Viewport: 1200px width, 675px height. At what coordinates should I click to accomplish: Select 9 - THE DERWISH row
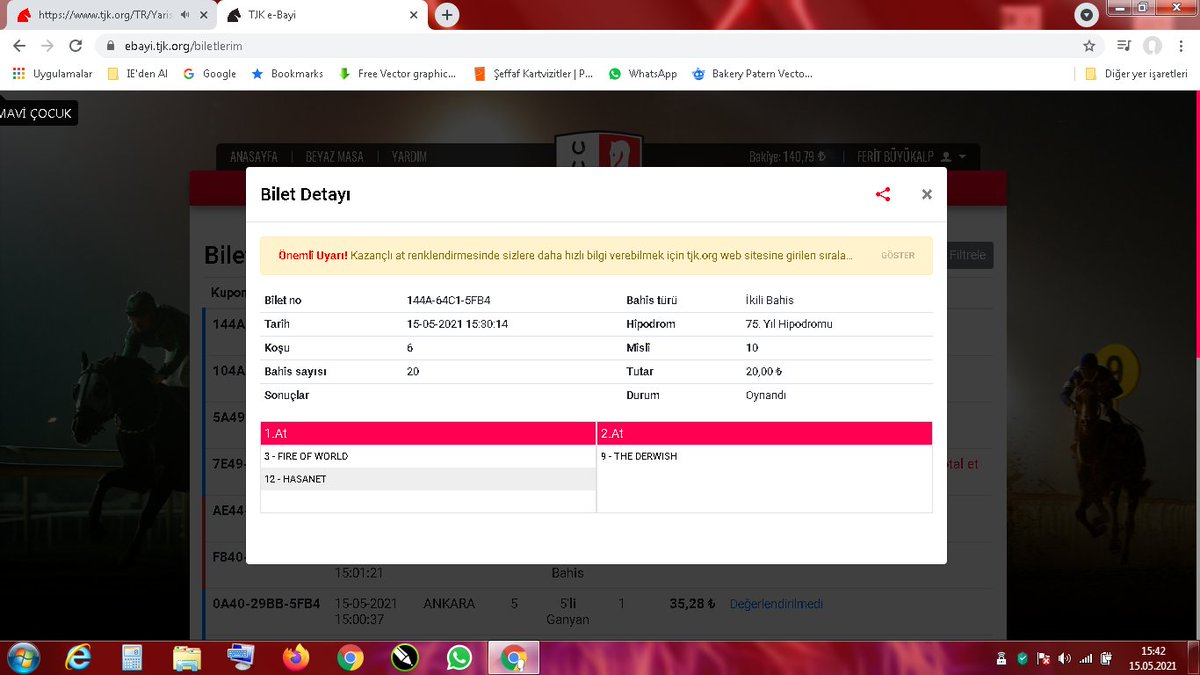(x=764, y=456)
